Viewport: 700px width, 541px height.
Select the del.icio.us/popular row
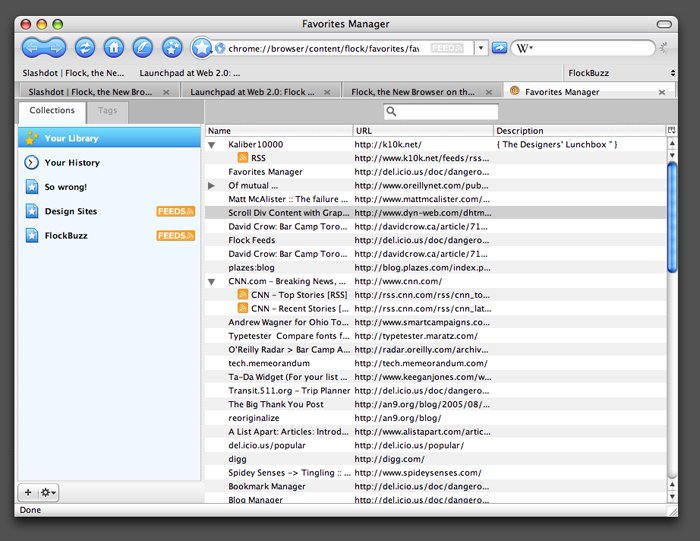click(435, 445)
